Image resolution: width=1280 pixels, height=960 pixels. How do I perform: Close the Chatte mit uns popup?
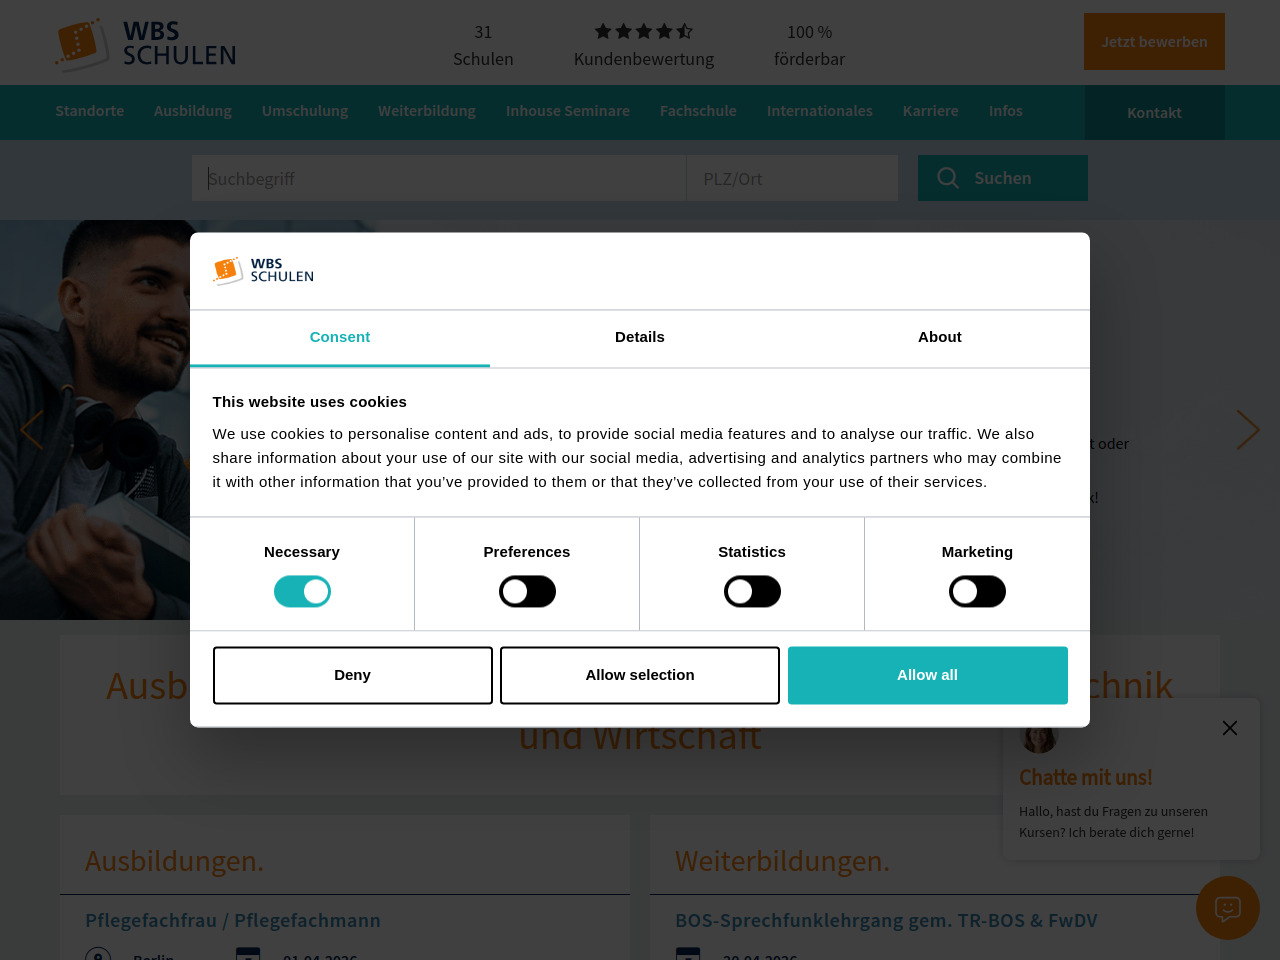coord(1230,728)
